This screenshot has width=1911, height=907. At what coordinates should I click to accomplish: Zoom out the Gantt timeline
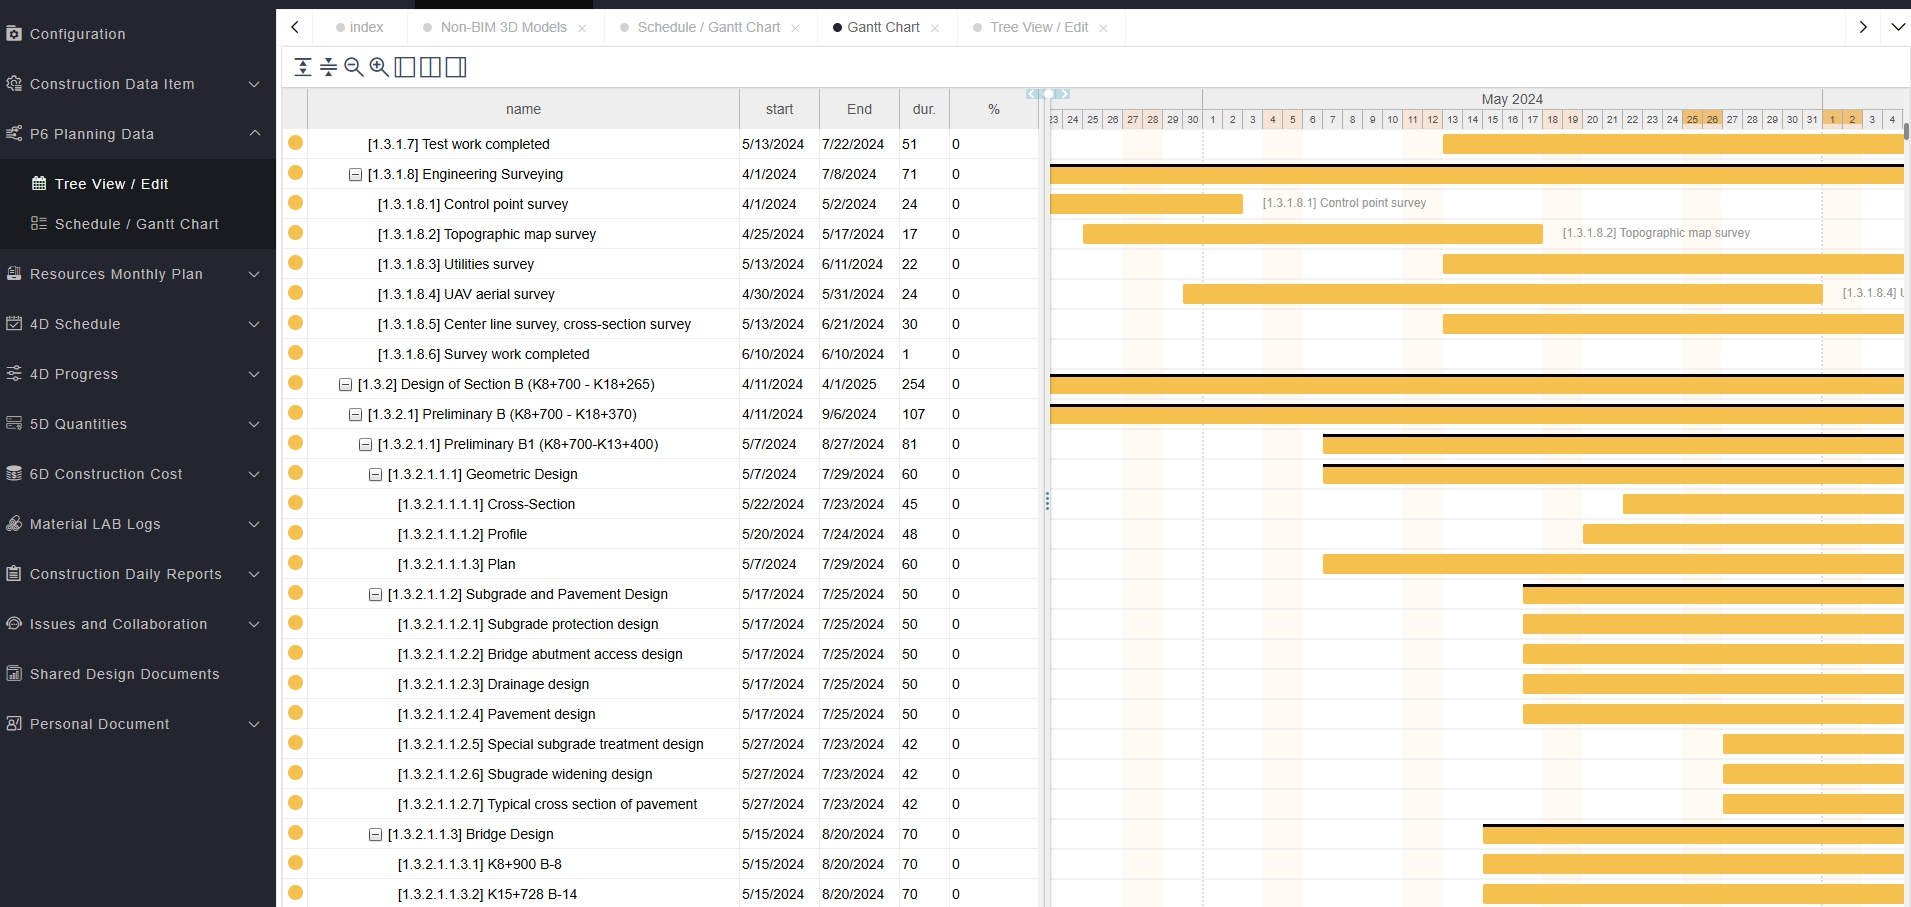(x=353, y=67)
